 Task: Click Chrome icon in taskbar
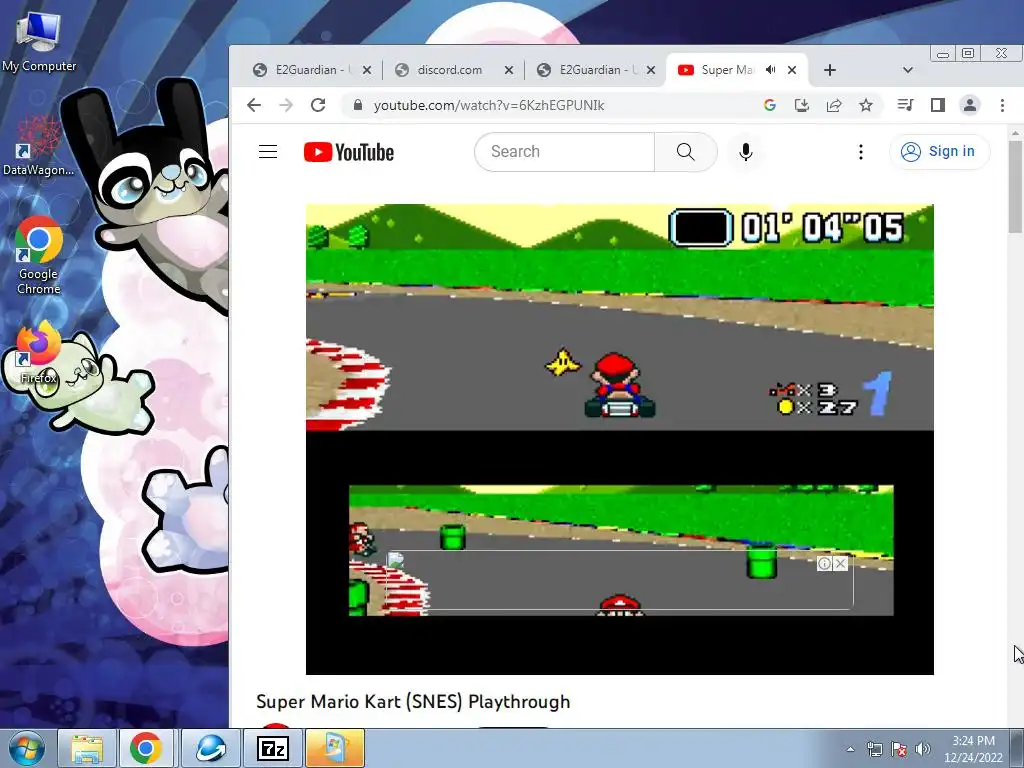pos(146,748)
